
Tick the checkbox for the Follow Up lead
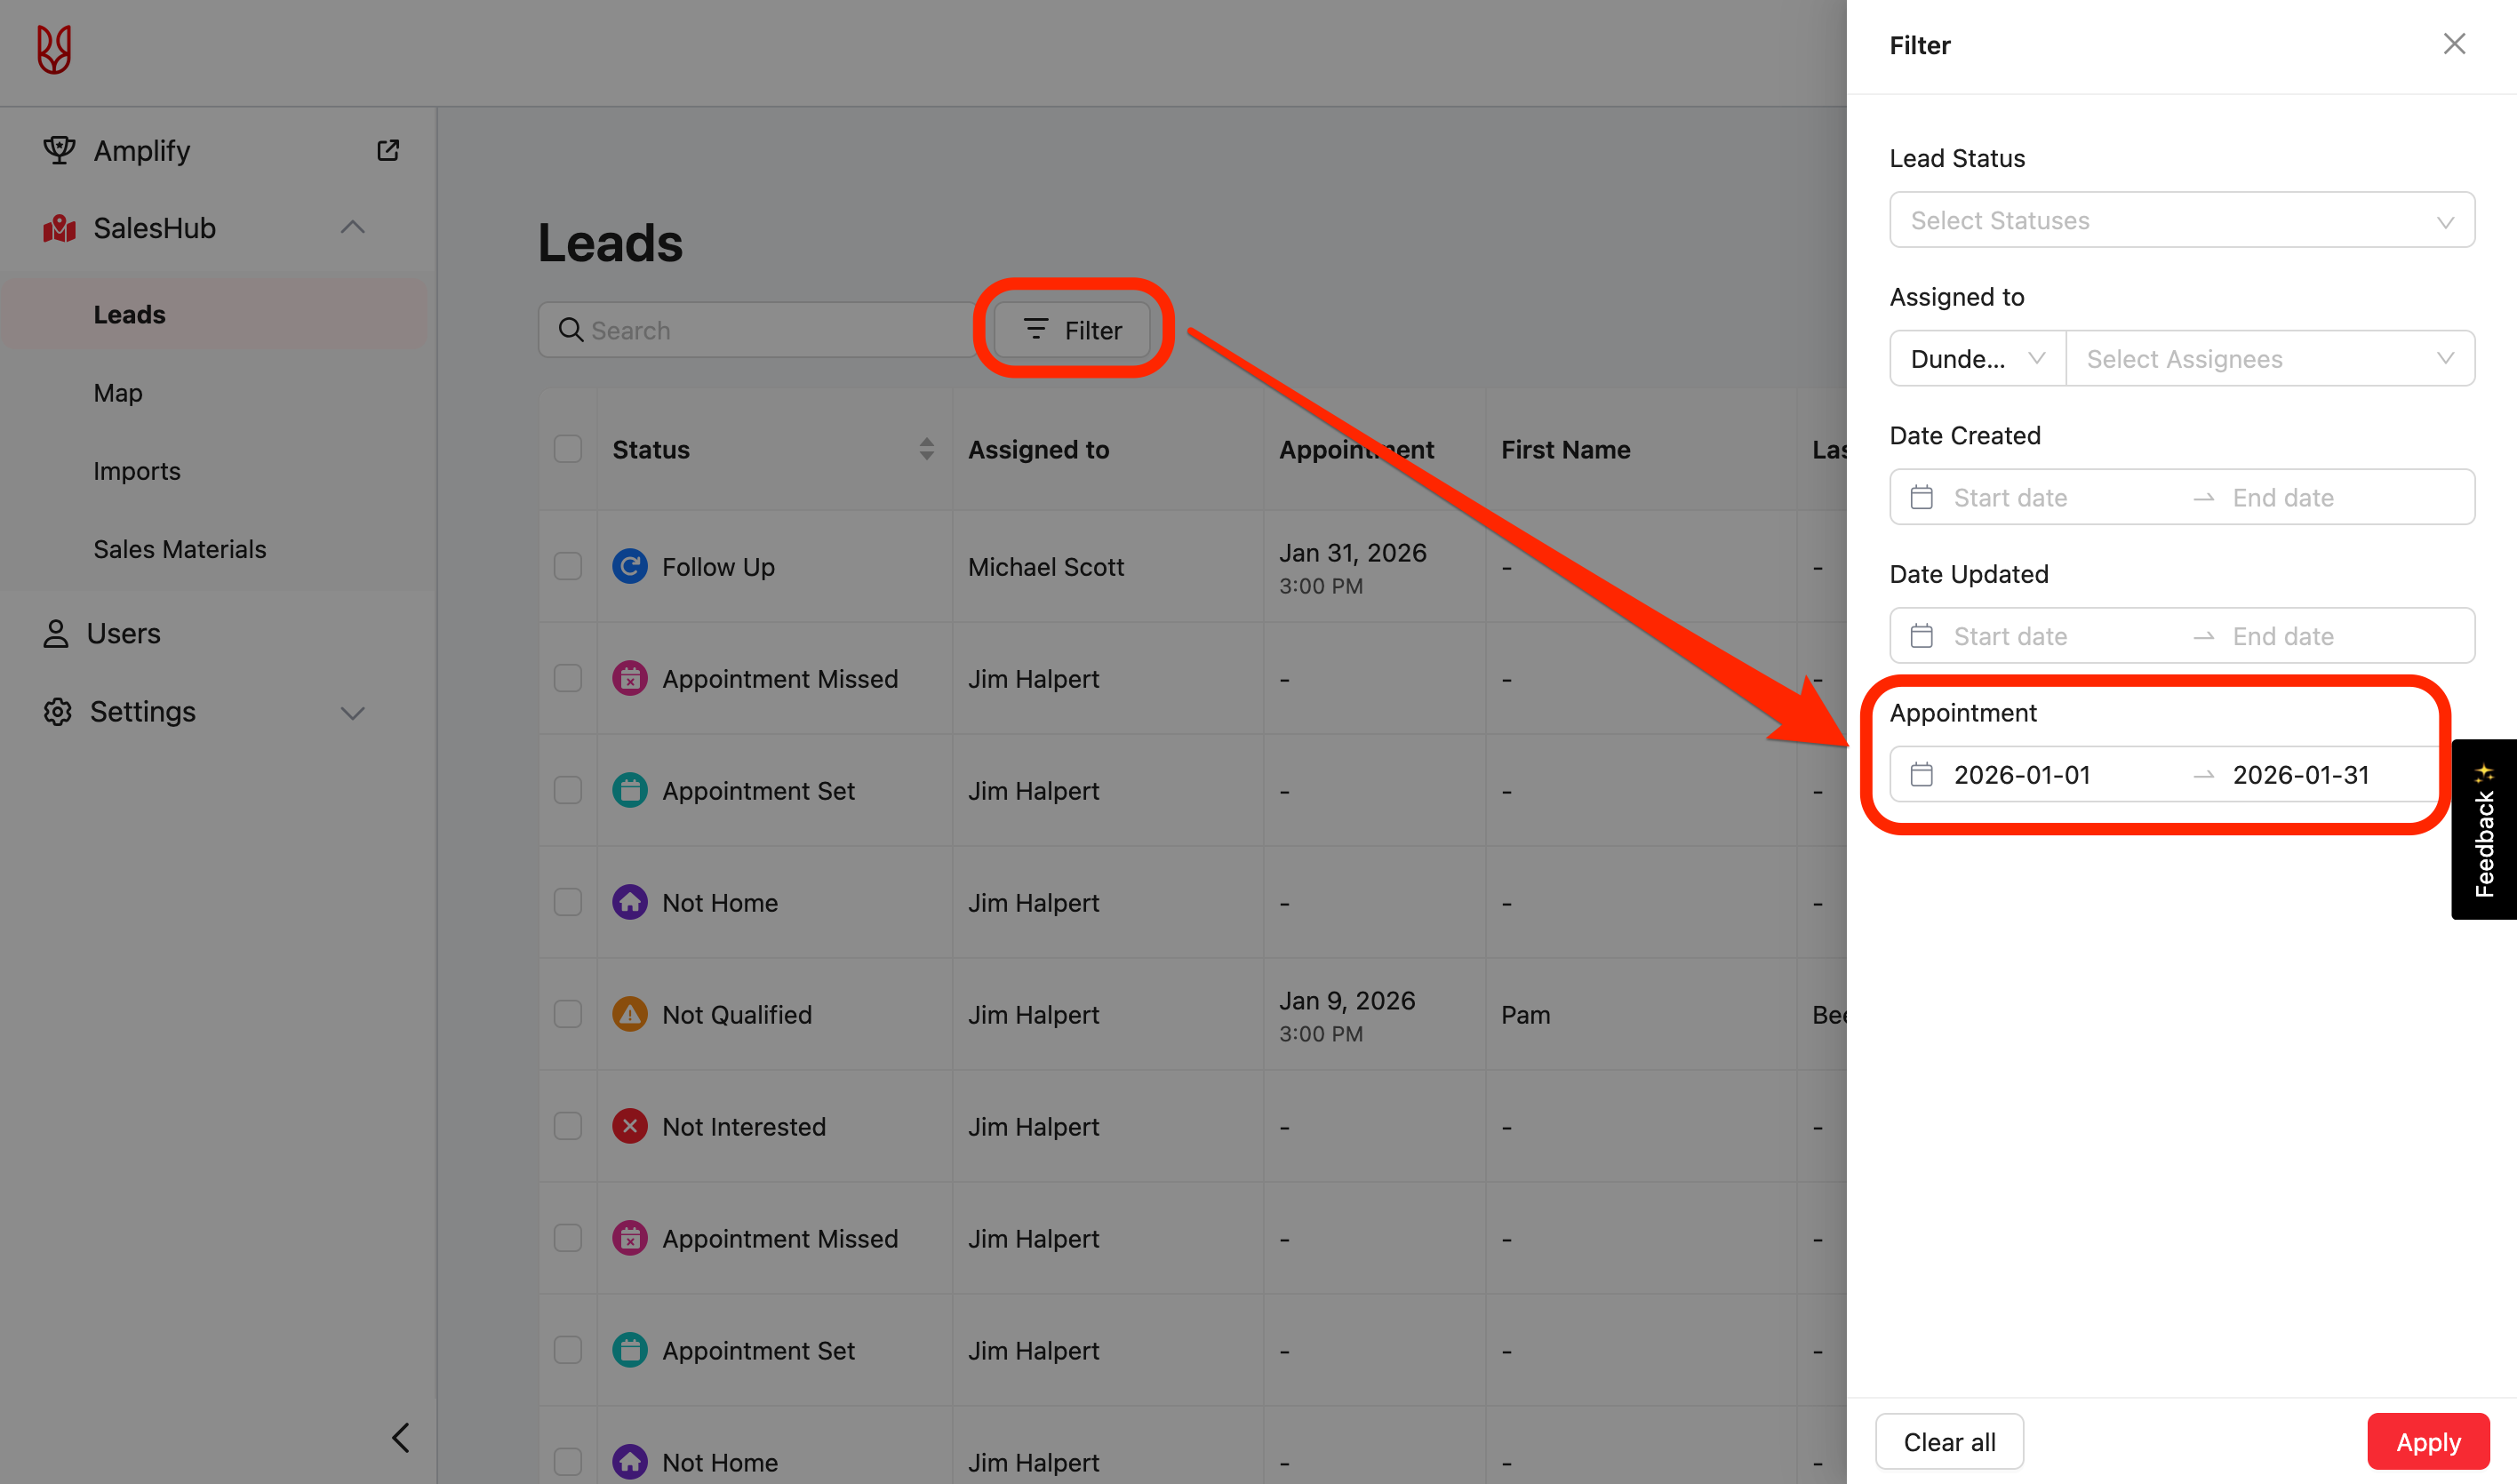tap(568, 567)
